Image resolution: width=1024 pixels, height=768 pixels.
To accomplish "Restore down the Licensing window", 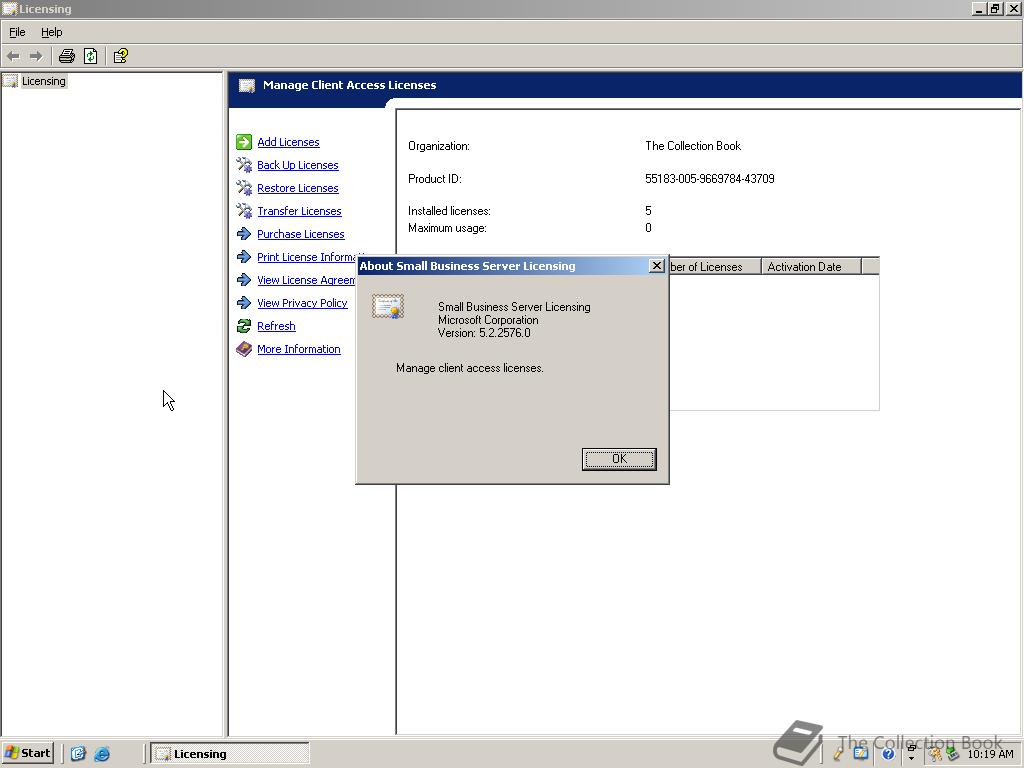I will 995,8.
